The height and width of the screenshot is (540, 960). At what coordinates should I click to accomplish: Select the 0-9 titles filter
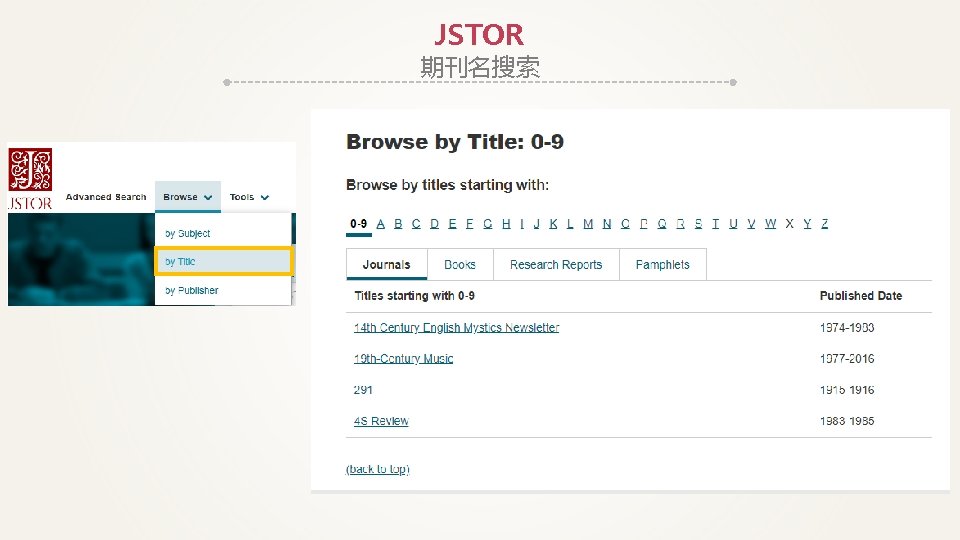click(359, 223)
